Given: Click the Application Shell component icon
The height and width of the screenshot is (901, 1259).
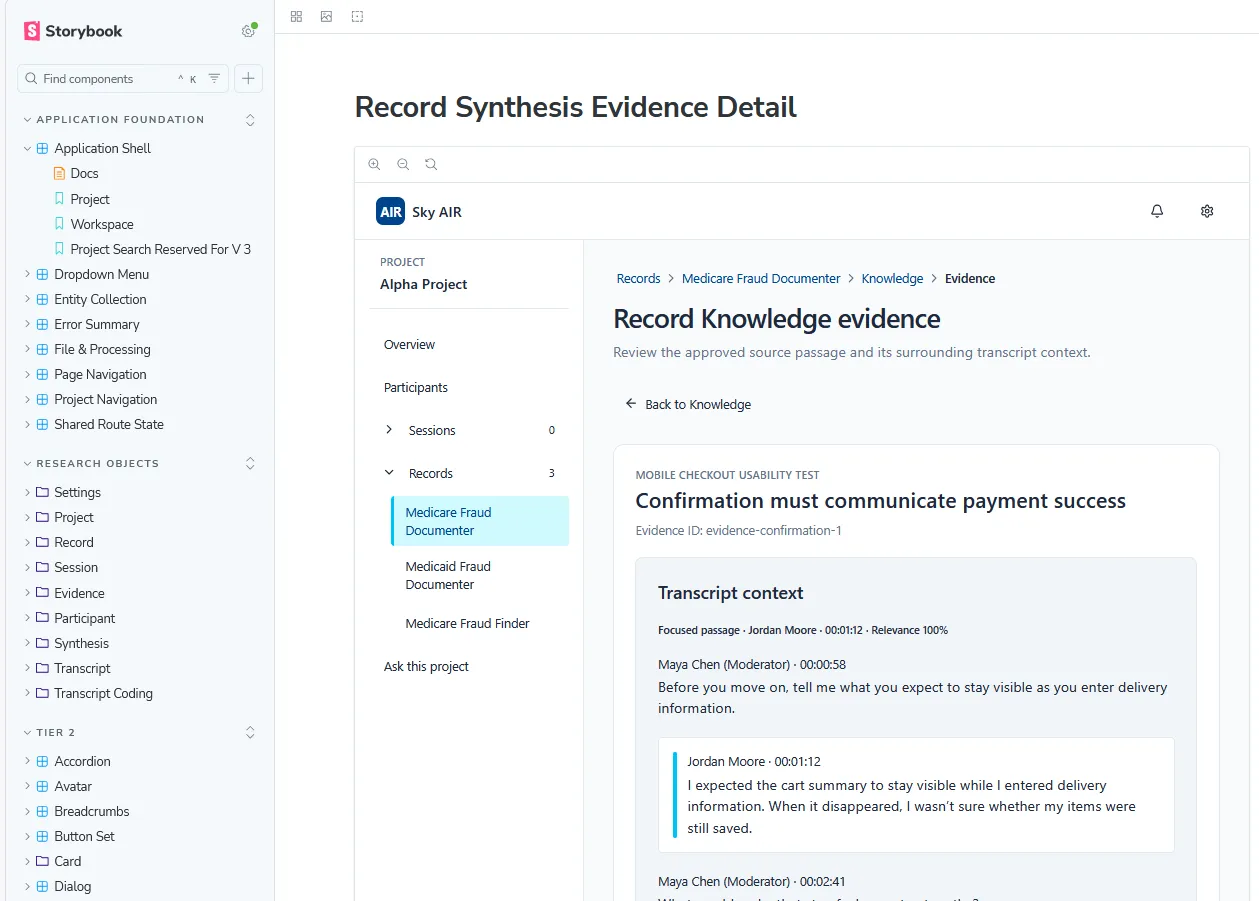Looking at the screenshot, I should 42,148.
